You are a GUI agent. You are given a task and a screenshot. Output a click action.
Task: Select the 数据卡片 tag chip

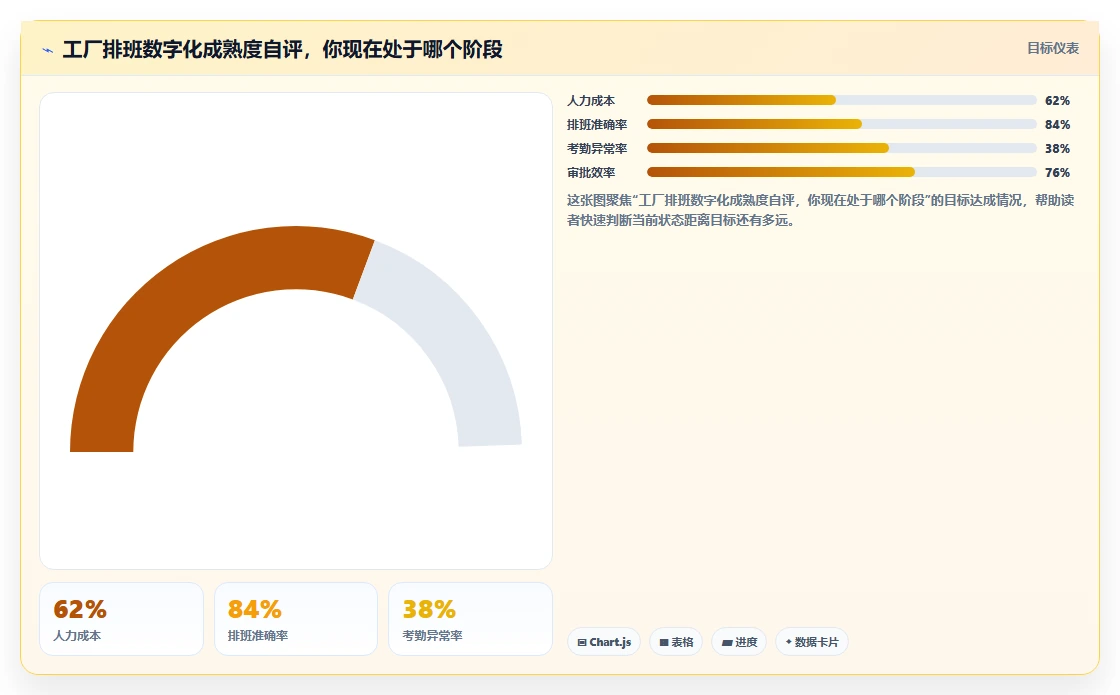coord(811,642)
